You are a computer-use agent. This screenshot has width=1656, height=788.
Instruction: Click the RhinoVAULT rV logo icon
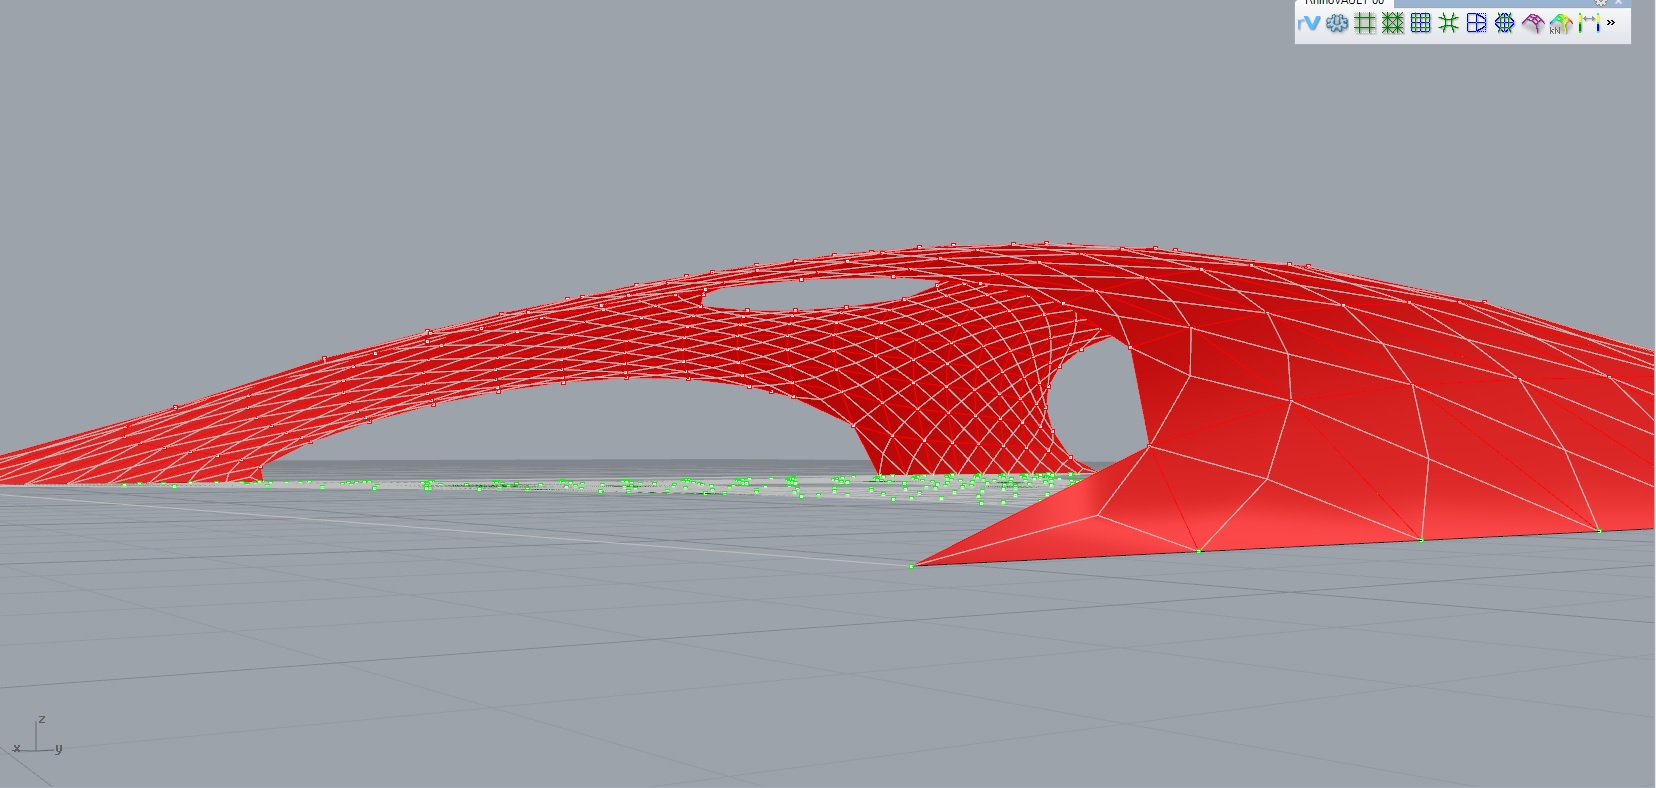(1308, 23)
